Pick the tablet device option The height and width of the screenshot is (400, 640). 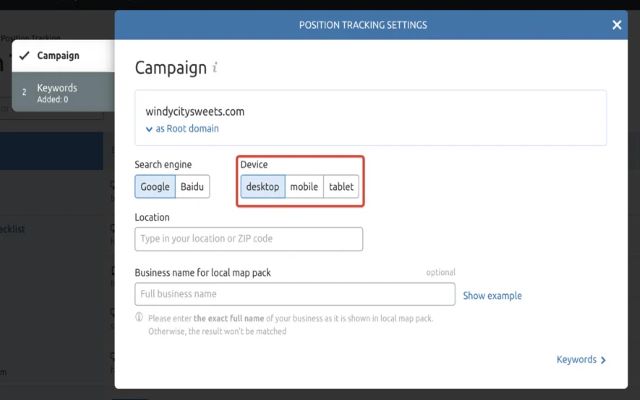341,187
